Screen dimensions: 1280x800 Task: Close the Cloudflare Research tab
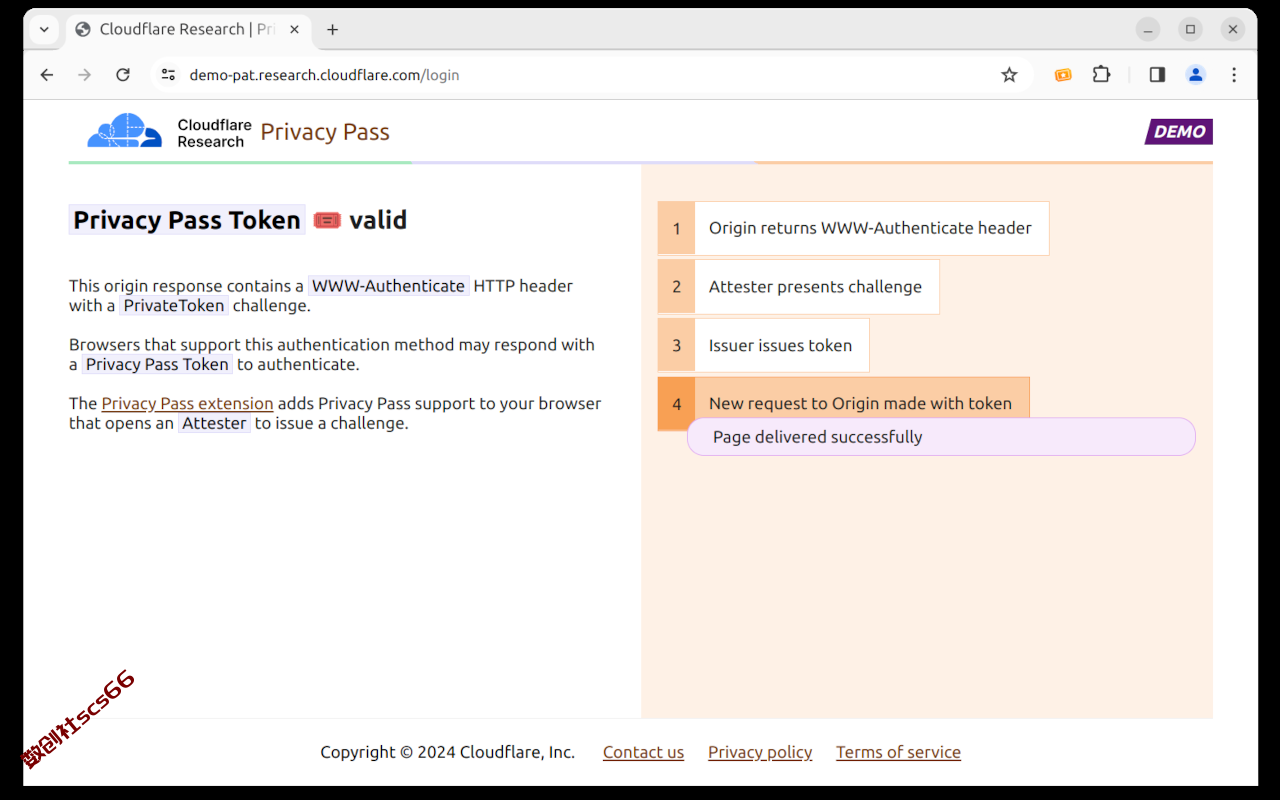point(294,29)
